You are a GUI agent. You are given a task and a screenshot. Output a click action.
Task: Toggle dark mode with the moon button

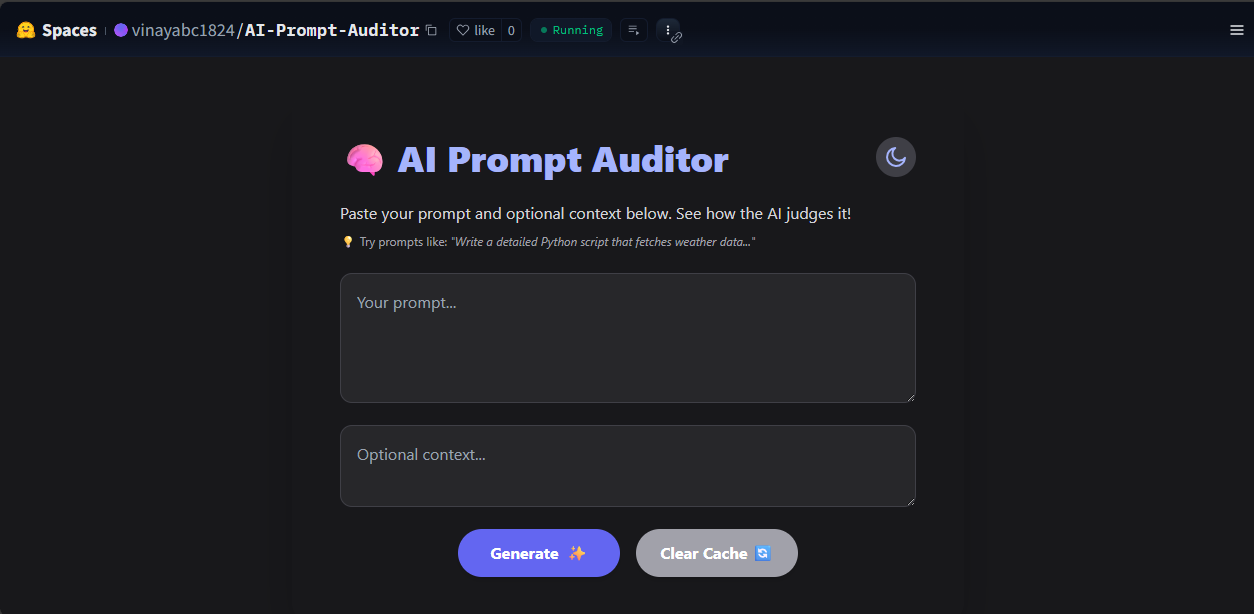click(x=895, y=157)
